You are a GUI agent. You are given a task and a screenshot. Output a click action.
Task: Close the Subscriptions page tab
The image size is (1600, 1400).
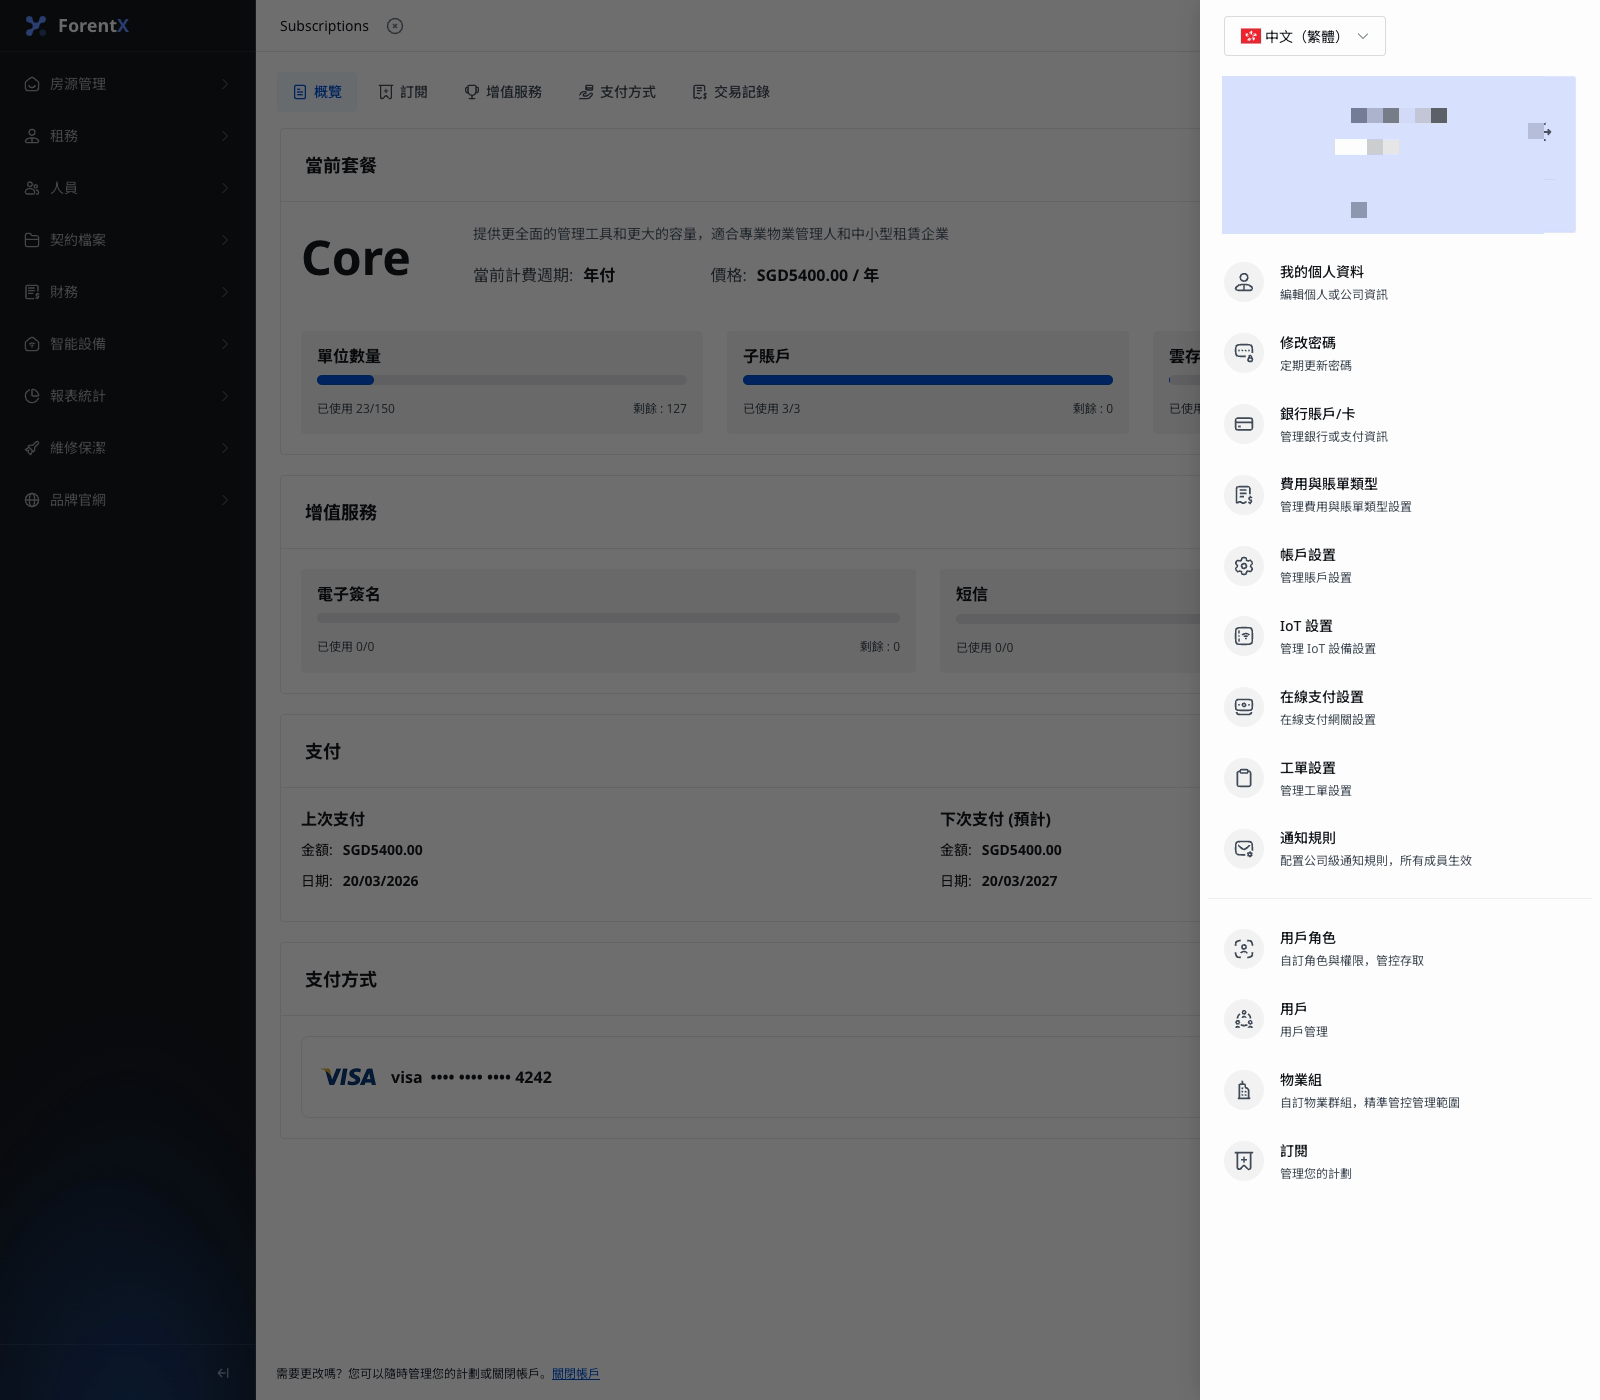[x=395, y=26]
